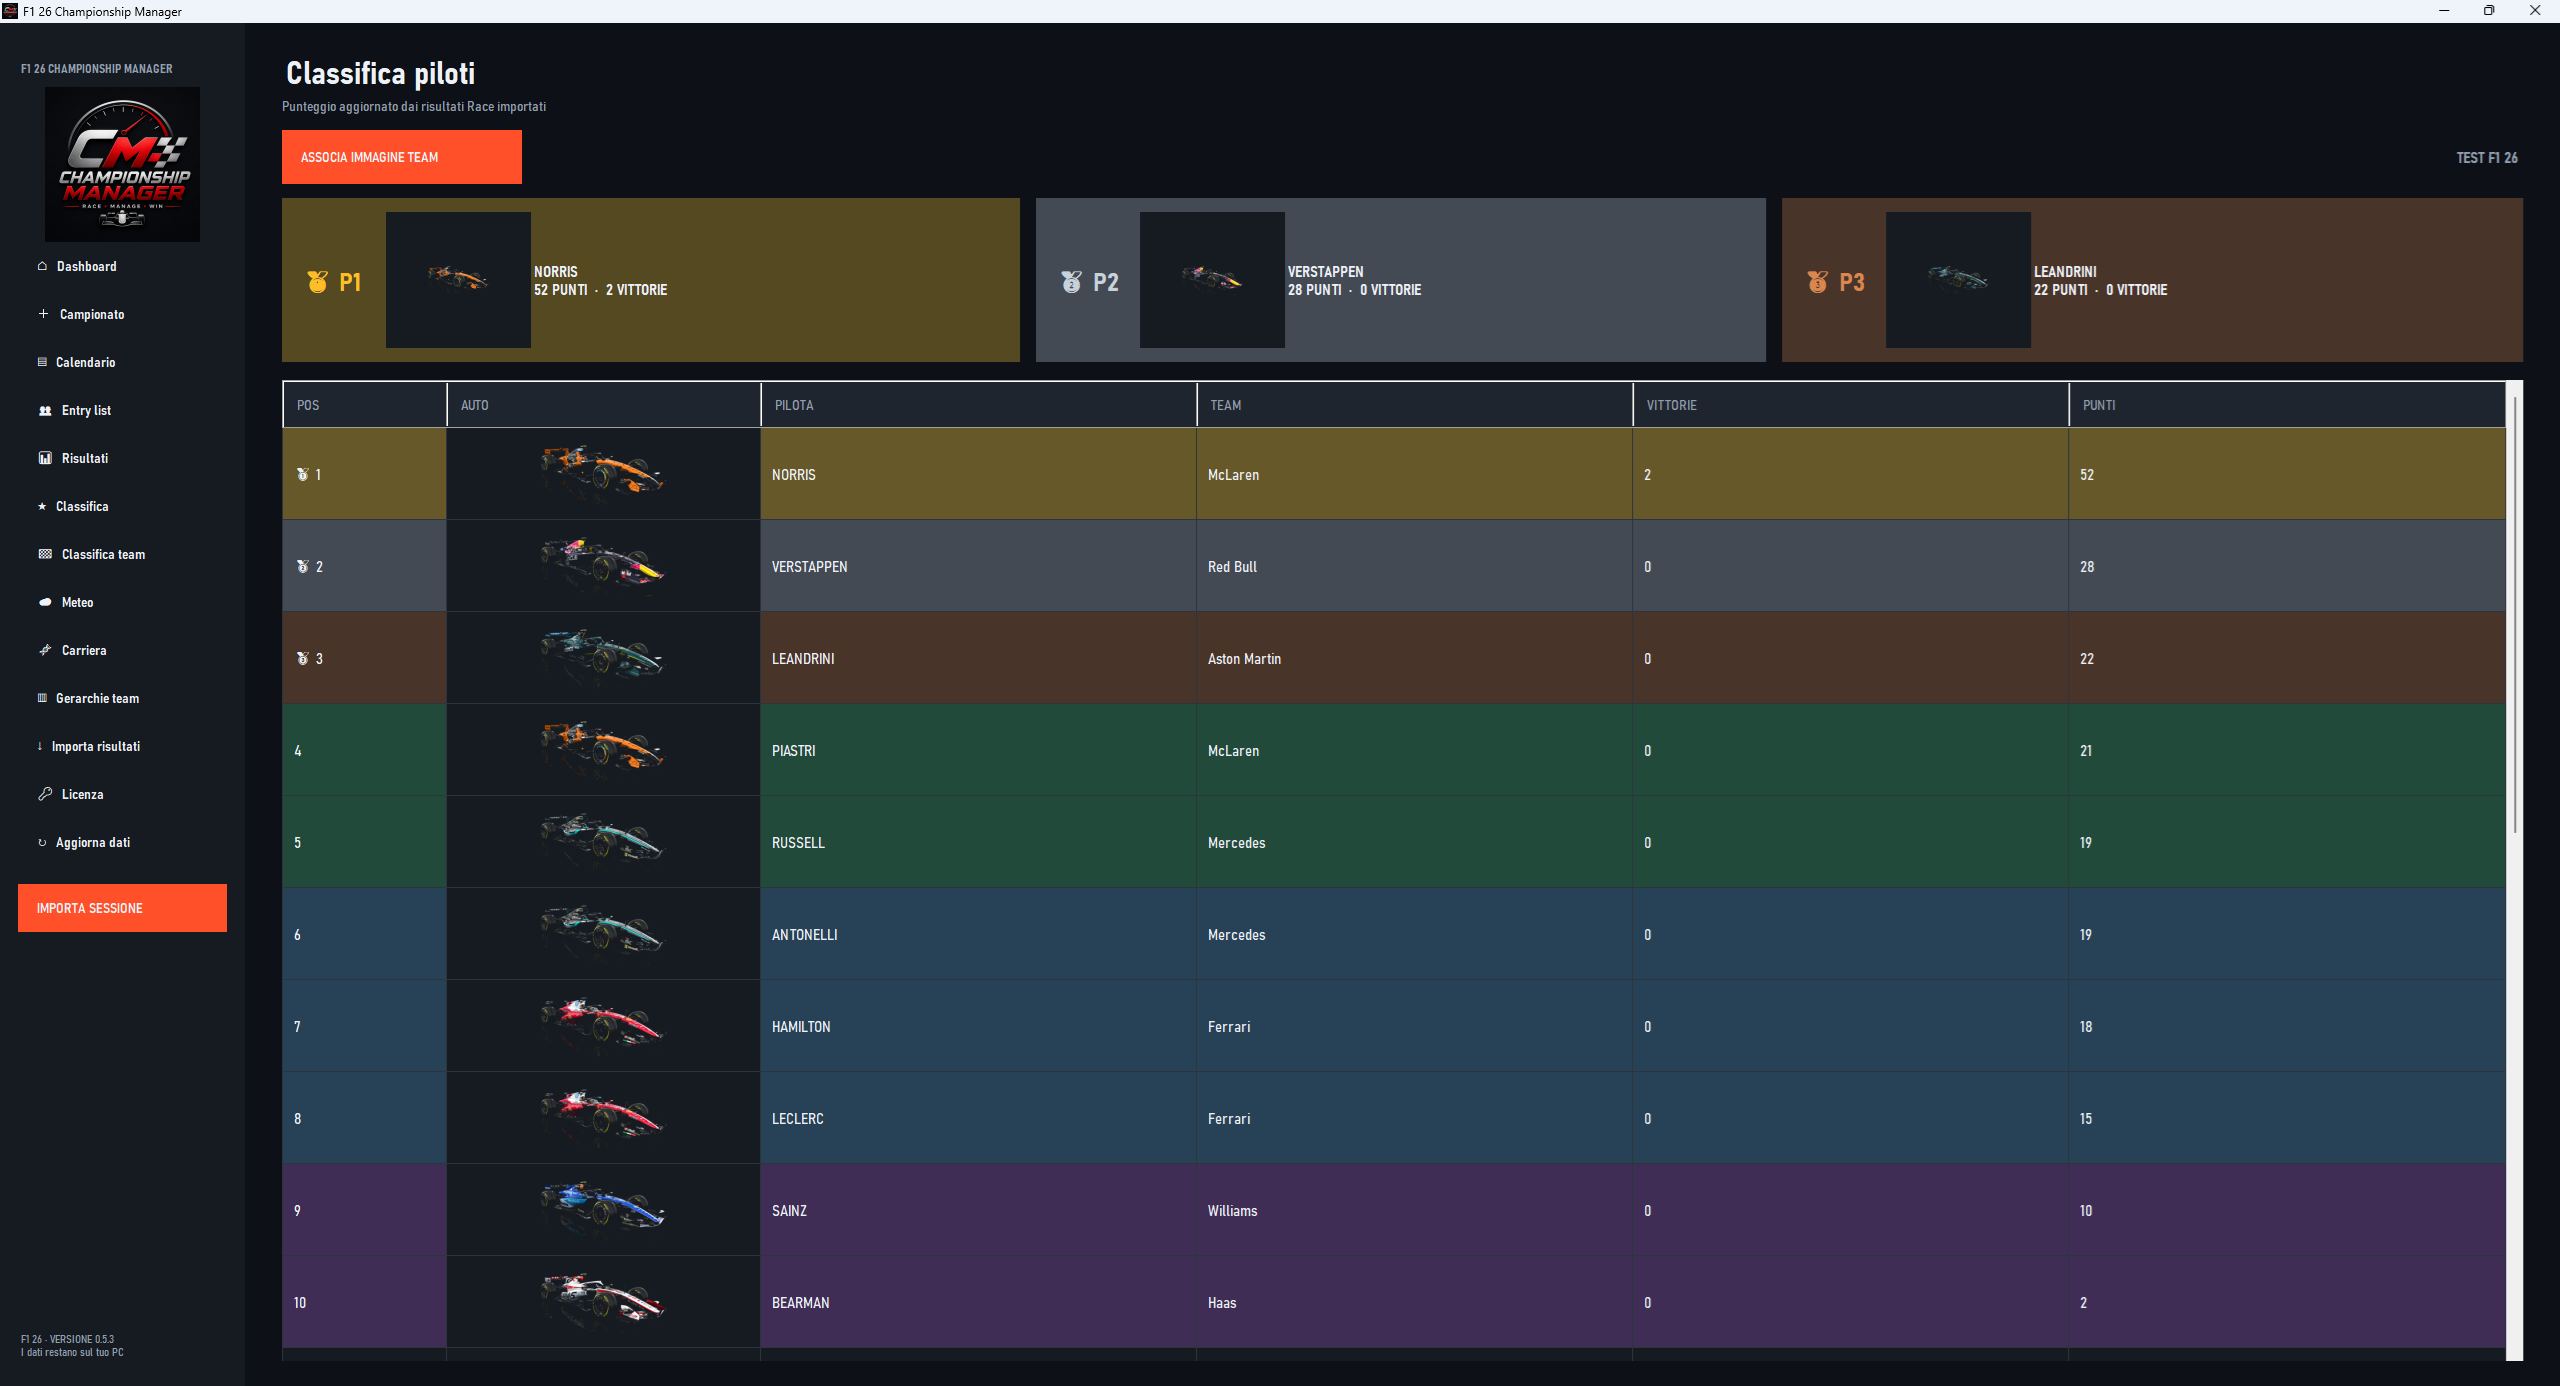Click the silver medal icon on P2 card

pos(1071,282)
